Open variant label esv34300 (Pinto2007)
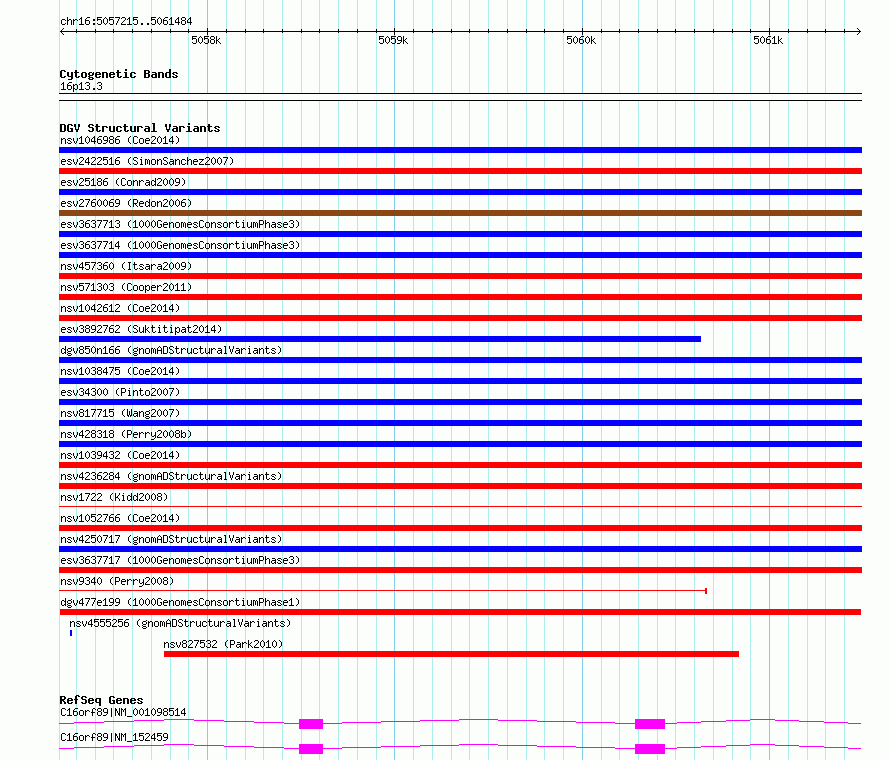This screenshot has width=890, height=760. click(x=120, y=392)
